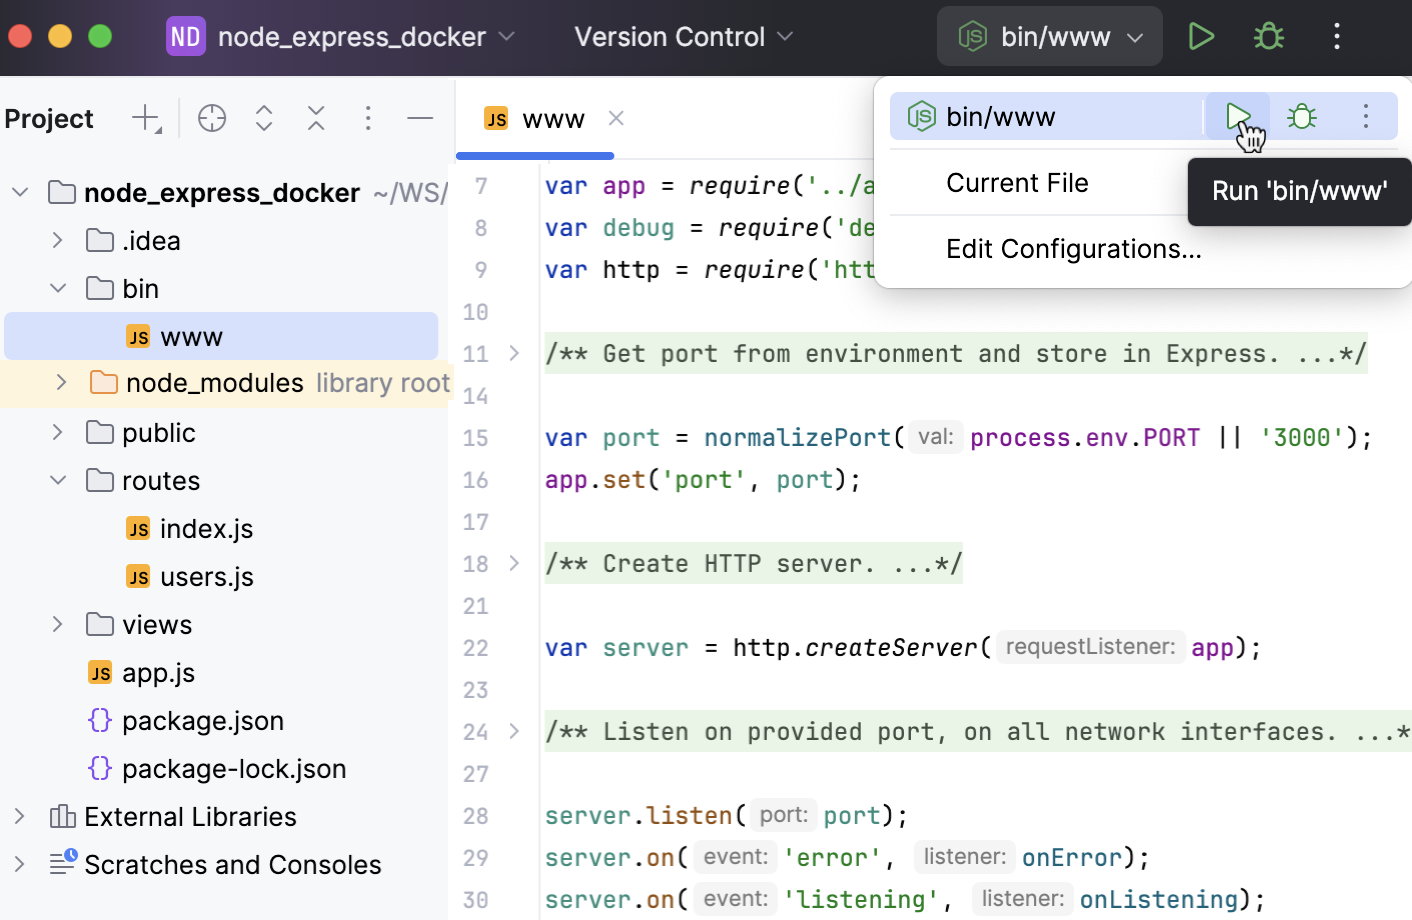This screenshot has height=920, width=1412.
Task: Click the debug icon inside the configurations popup
Action: click(1301, 116)
